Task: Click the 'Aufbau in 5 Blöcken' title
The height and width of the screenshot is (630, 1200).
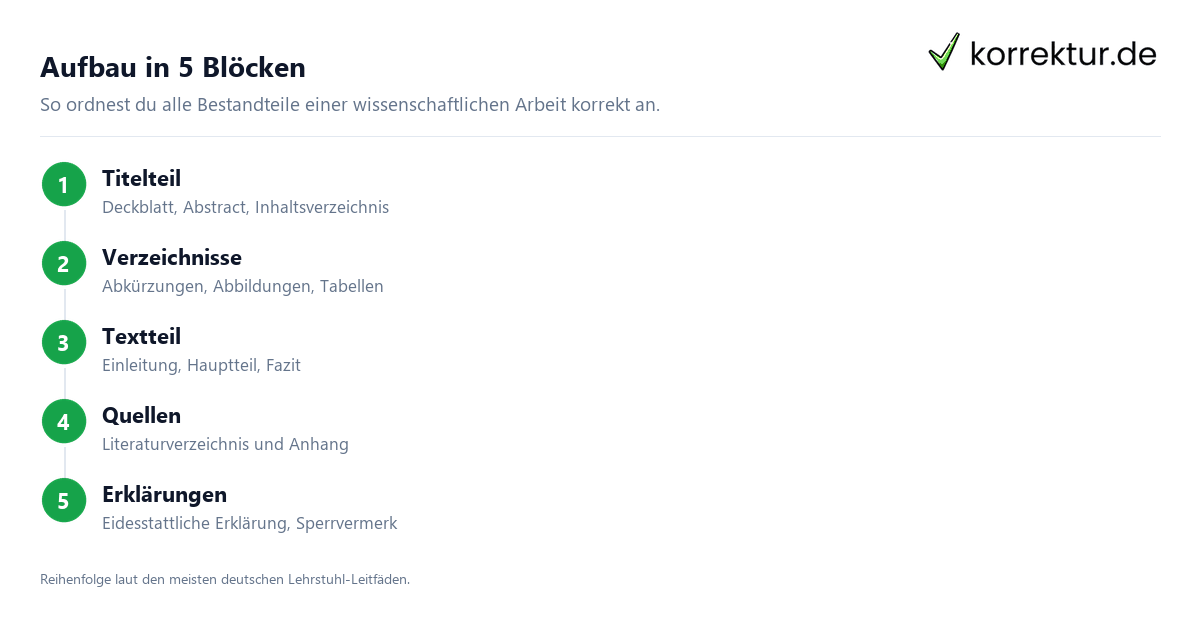Action: (173, 68)
